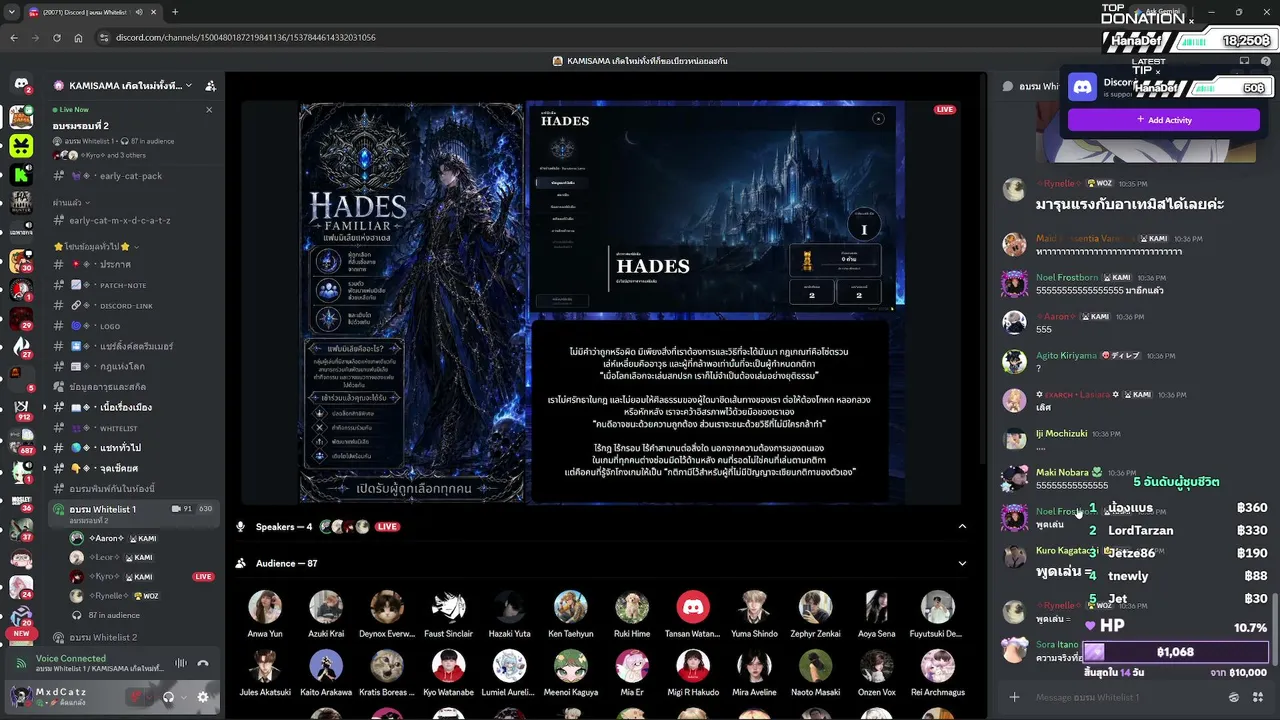Click the '87 in audience' row in channel list
This screenshot has width=1280, height=720.
(140, 615)
